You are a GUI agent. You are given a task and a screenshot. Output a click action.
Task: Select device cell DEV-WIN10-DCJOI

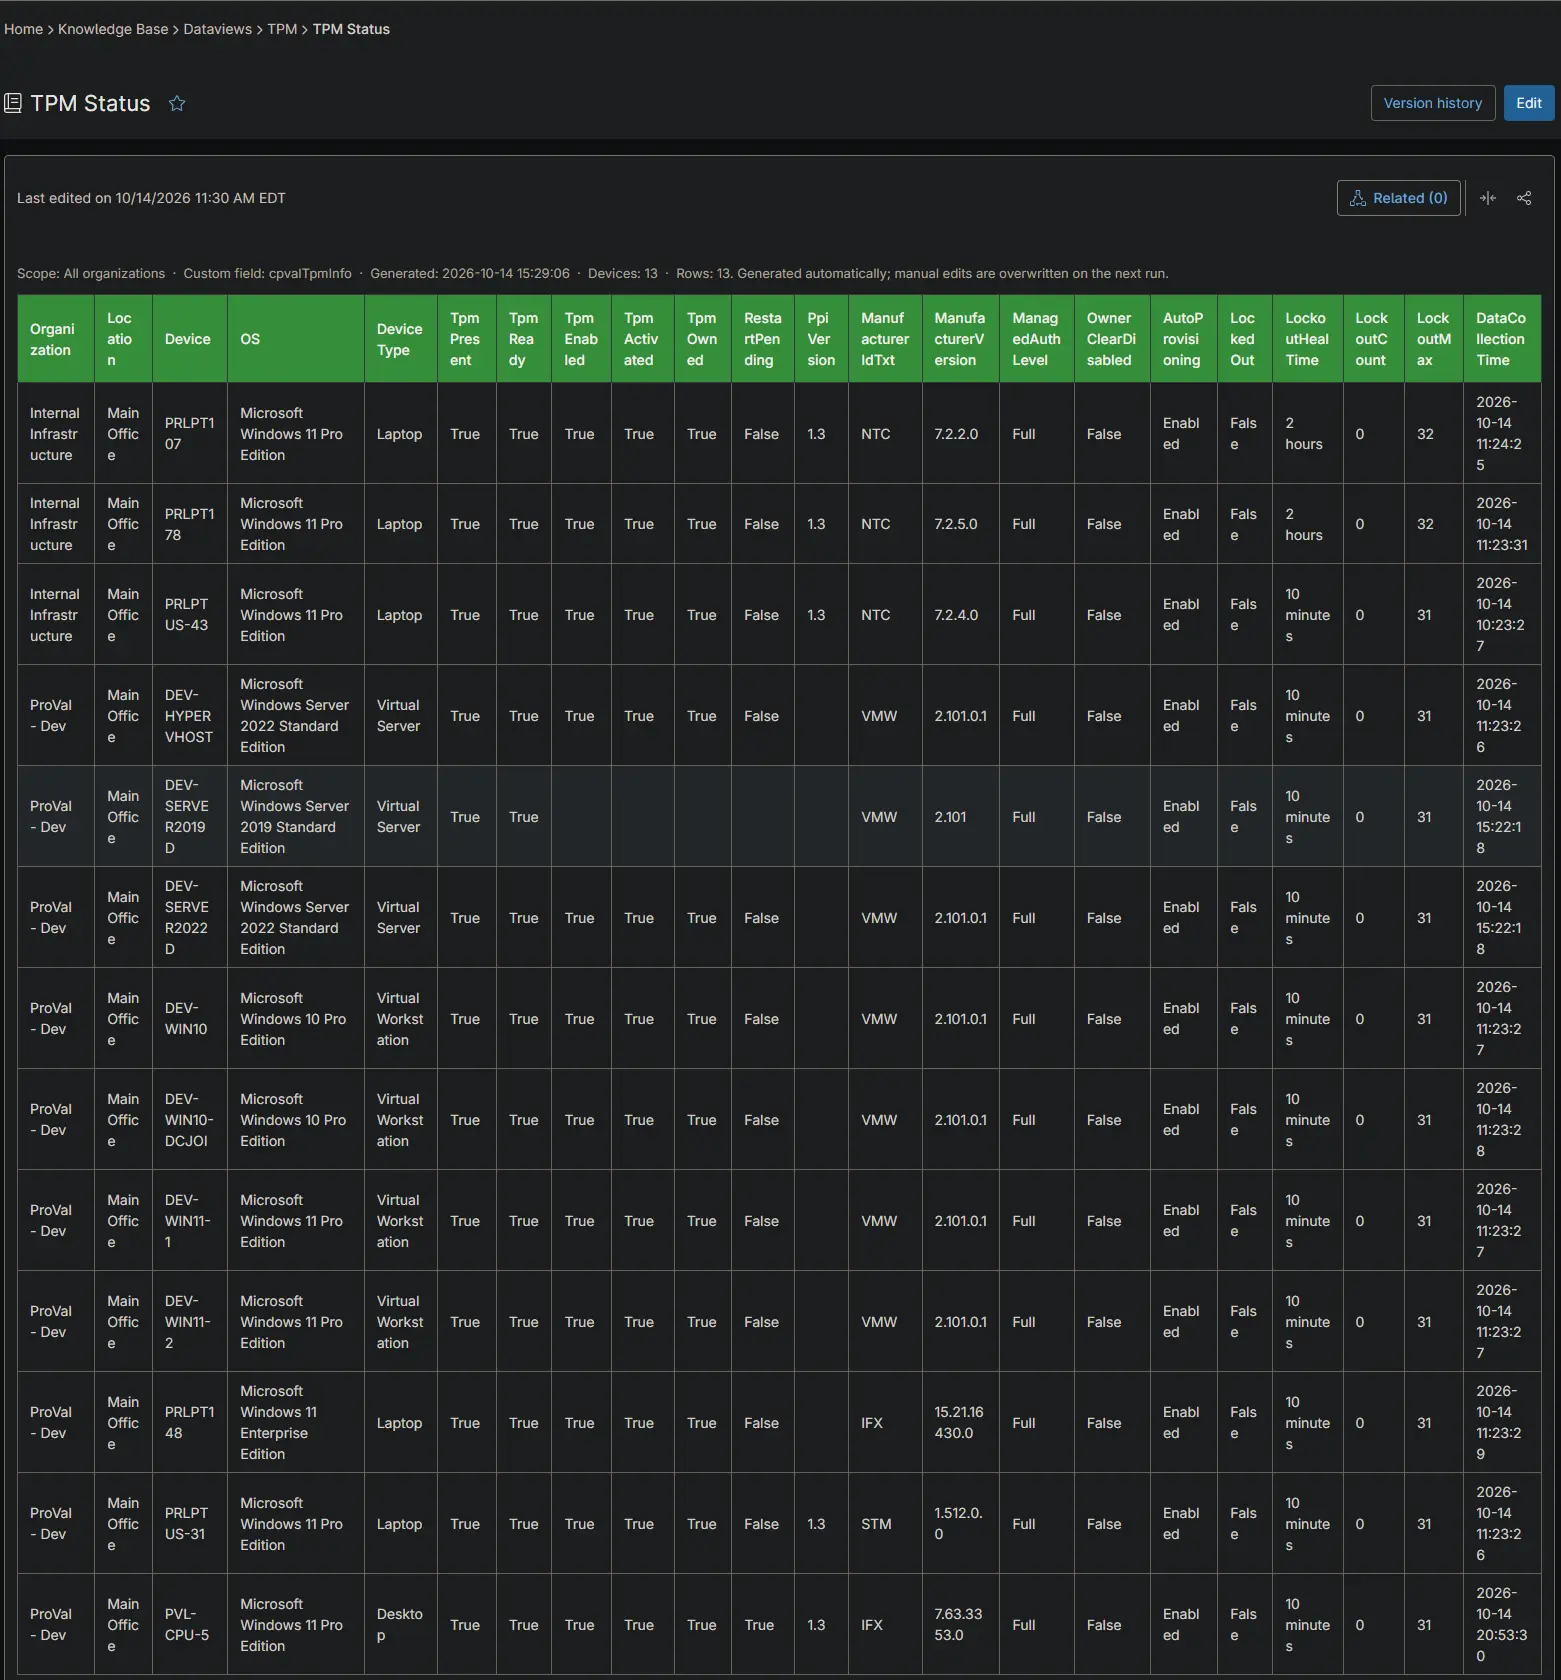click(x=190, y=1120)
